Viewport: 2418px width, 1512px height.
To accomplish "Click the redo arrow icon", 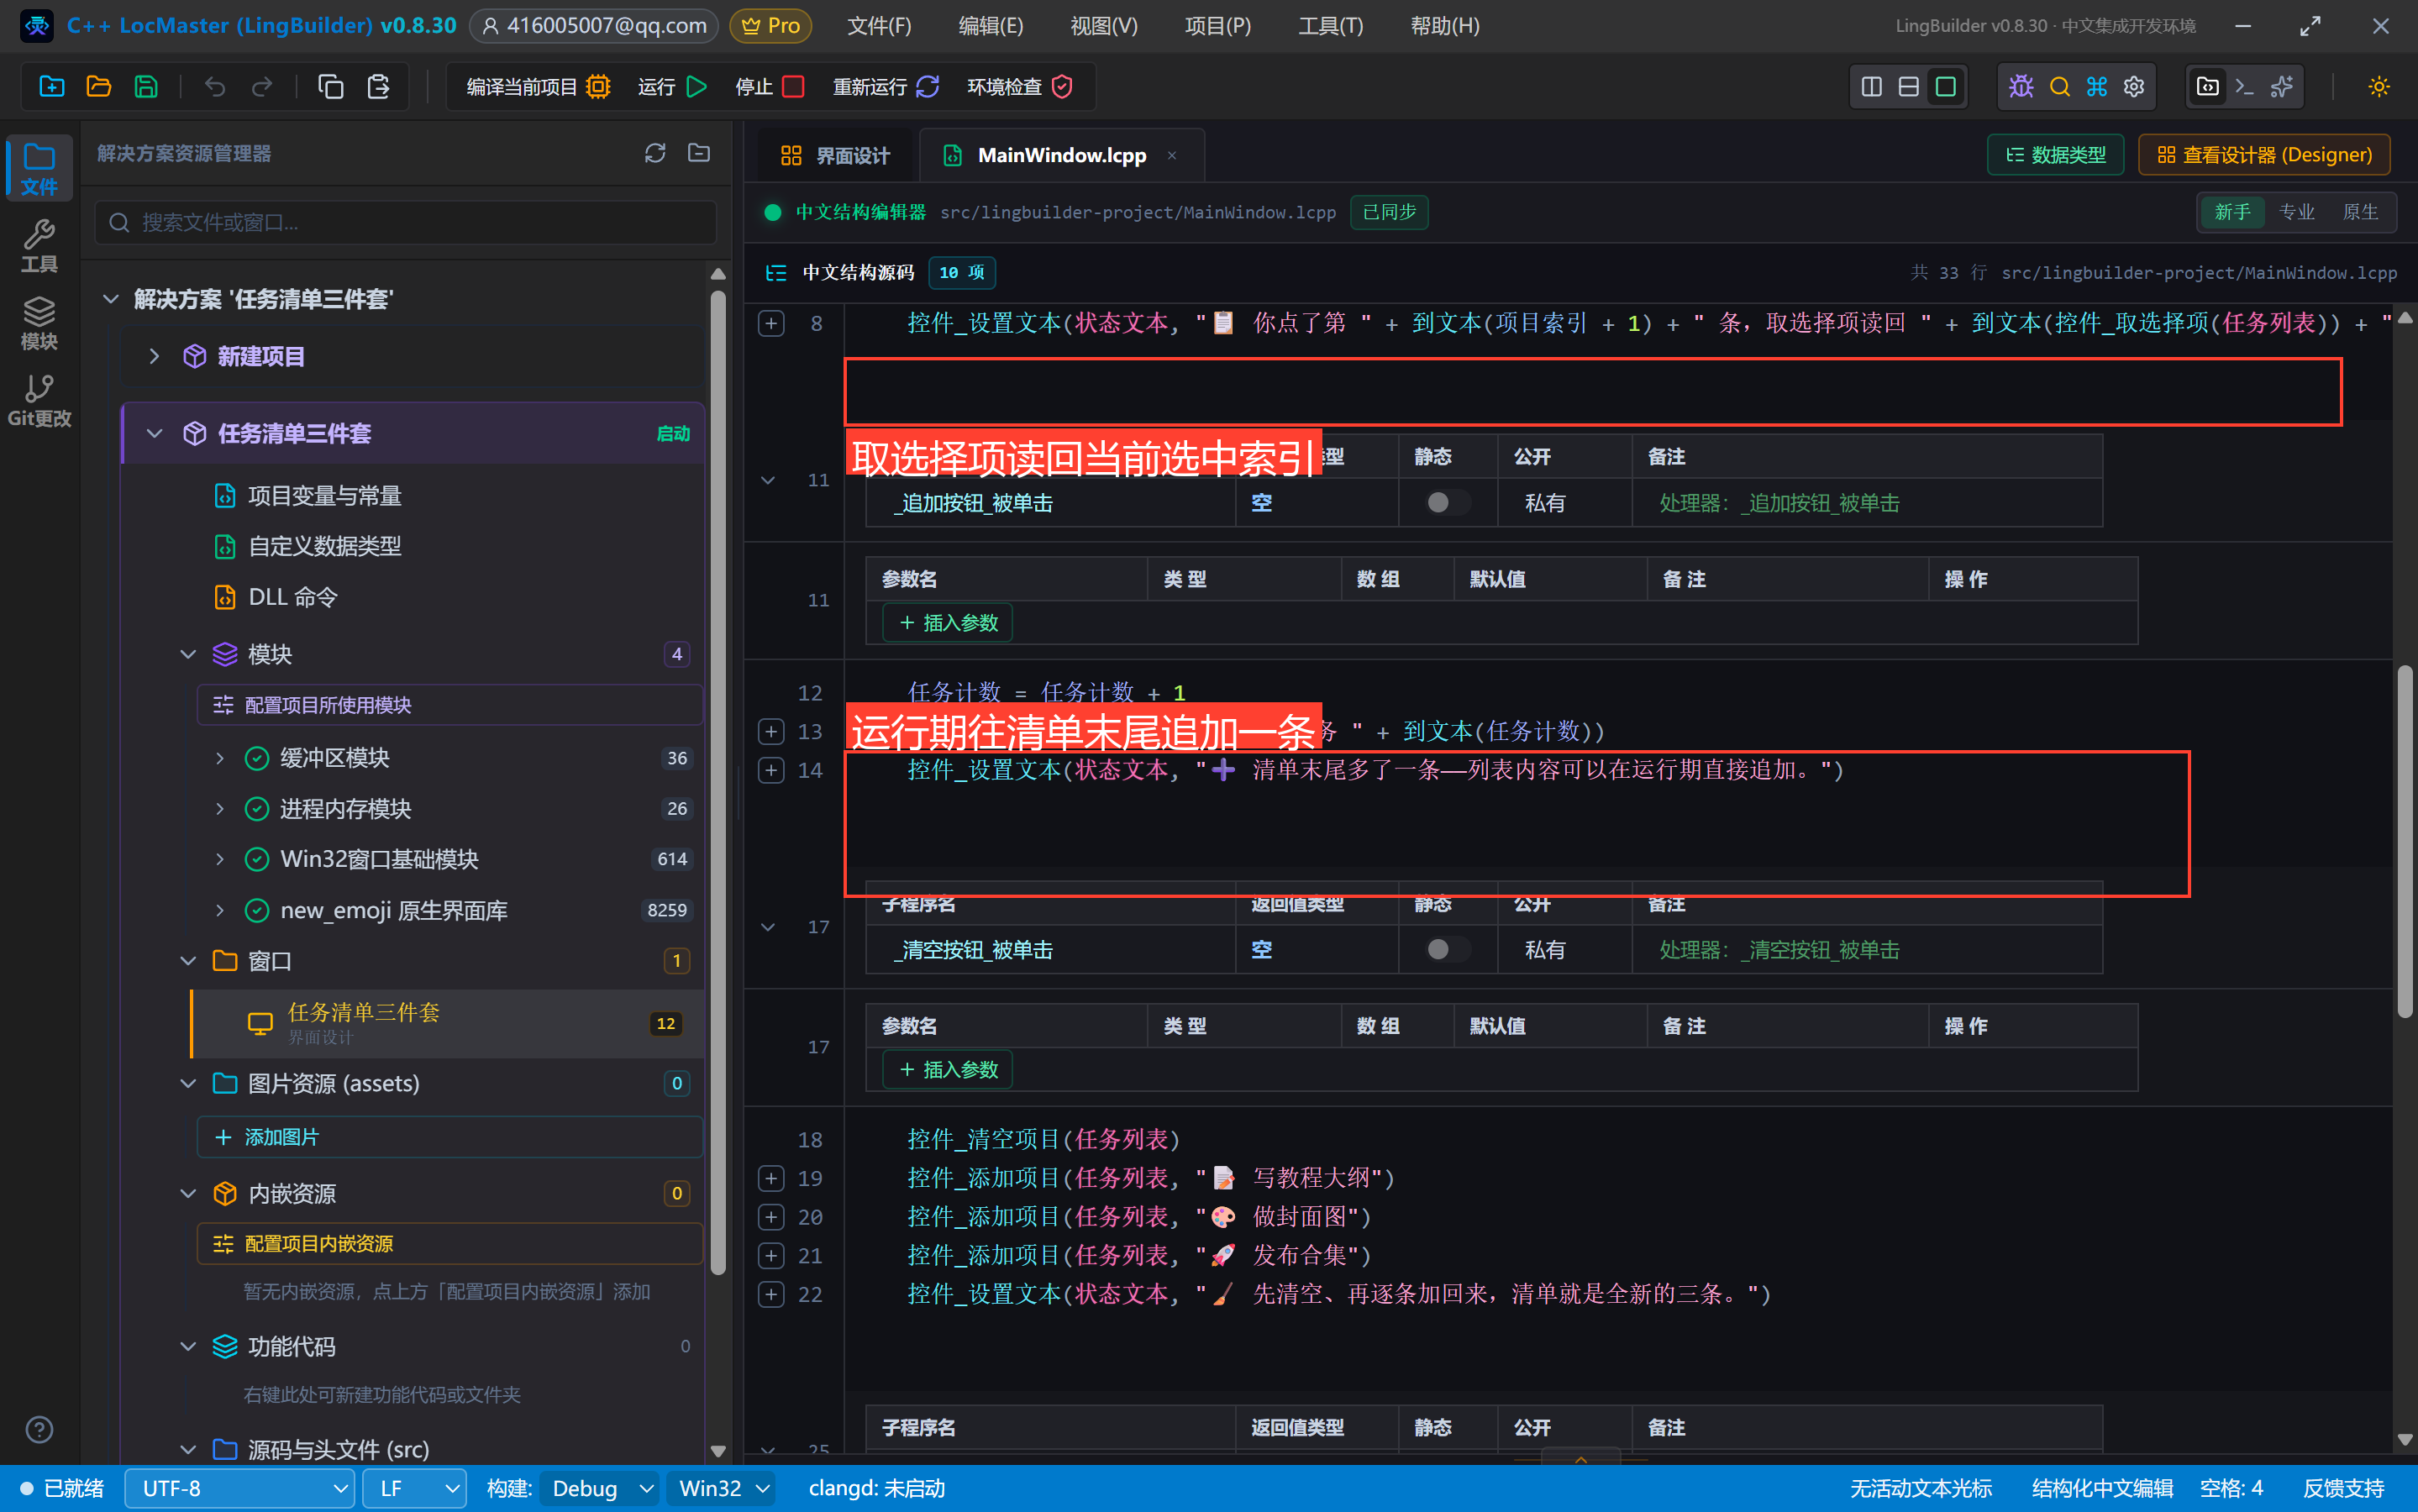I will 261,87.
